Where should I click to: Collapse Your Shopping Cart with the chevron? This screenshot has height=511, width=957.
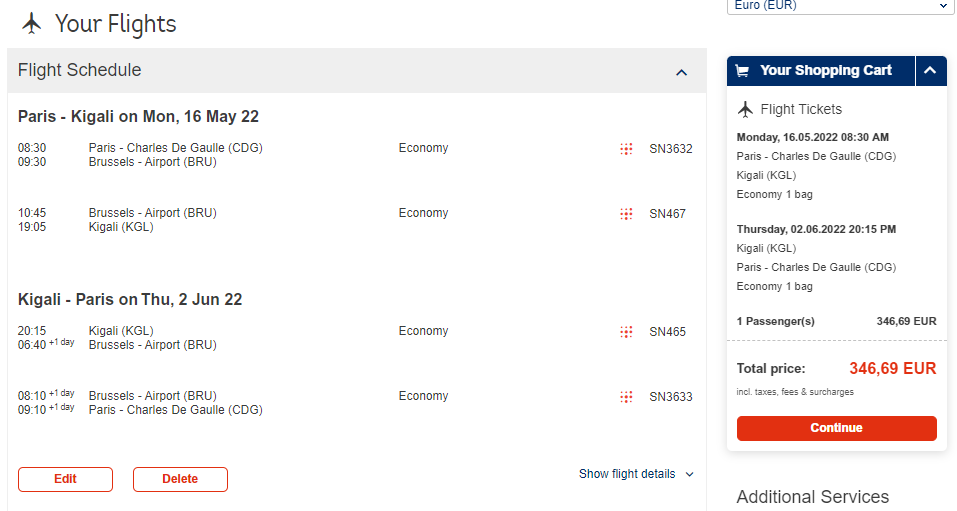930,71
